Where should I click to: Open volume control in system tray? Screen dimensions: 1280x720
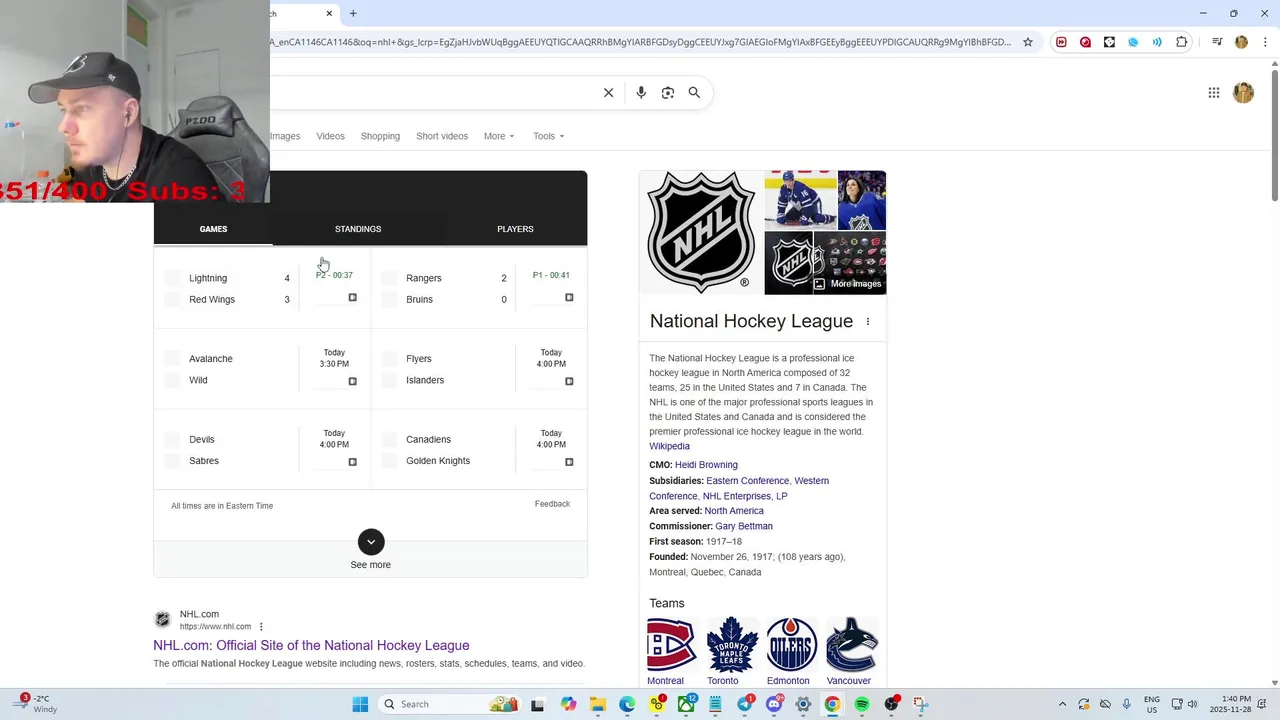[1193, 704]
